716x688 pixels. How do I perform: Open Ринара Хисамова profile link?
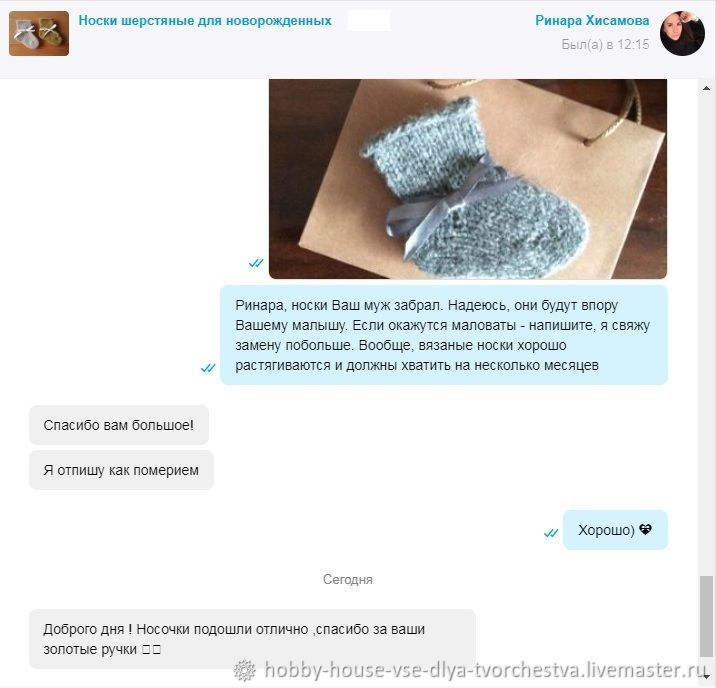592,21
